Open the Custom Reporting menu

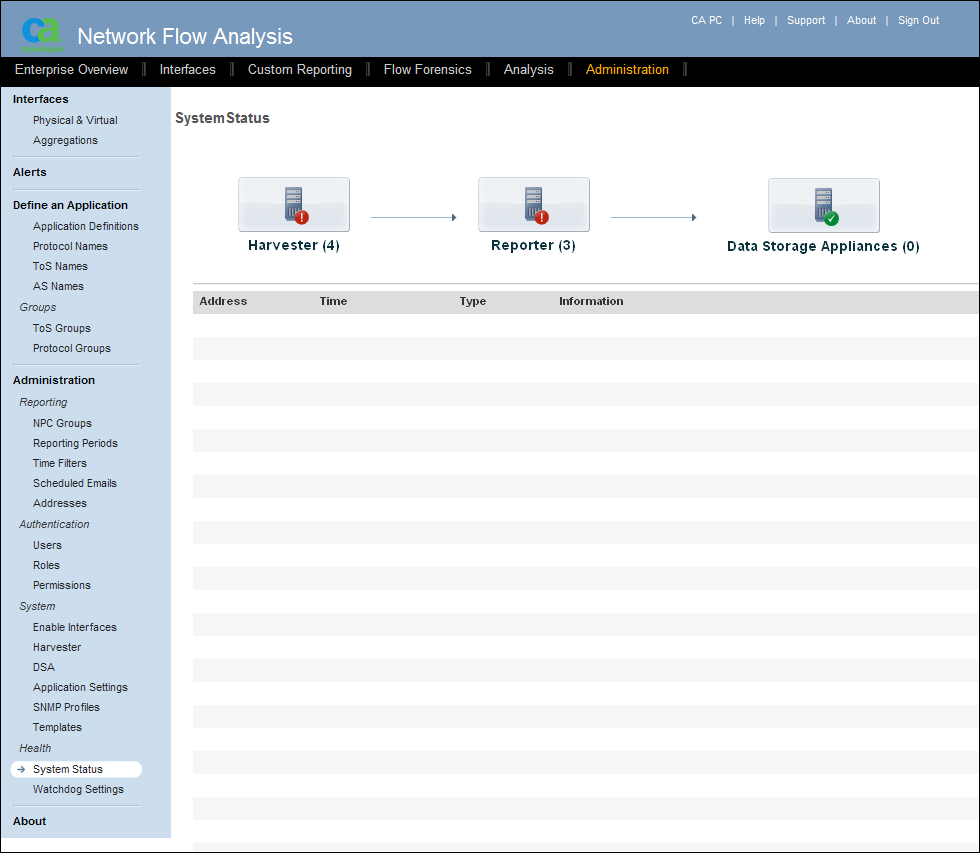click(x=299, y=69)
